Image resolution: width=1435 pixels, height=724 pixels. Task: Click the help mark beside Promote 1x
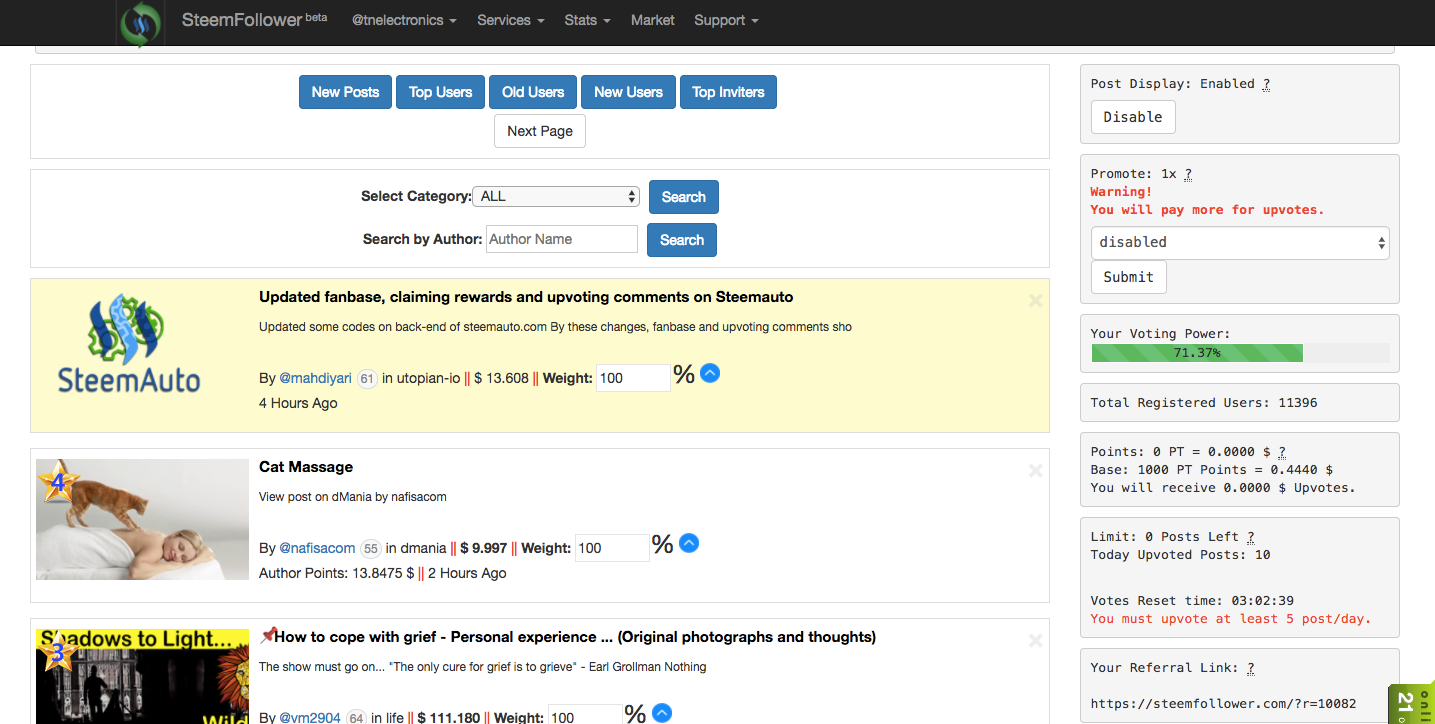pos(1188,174)
